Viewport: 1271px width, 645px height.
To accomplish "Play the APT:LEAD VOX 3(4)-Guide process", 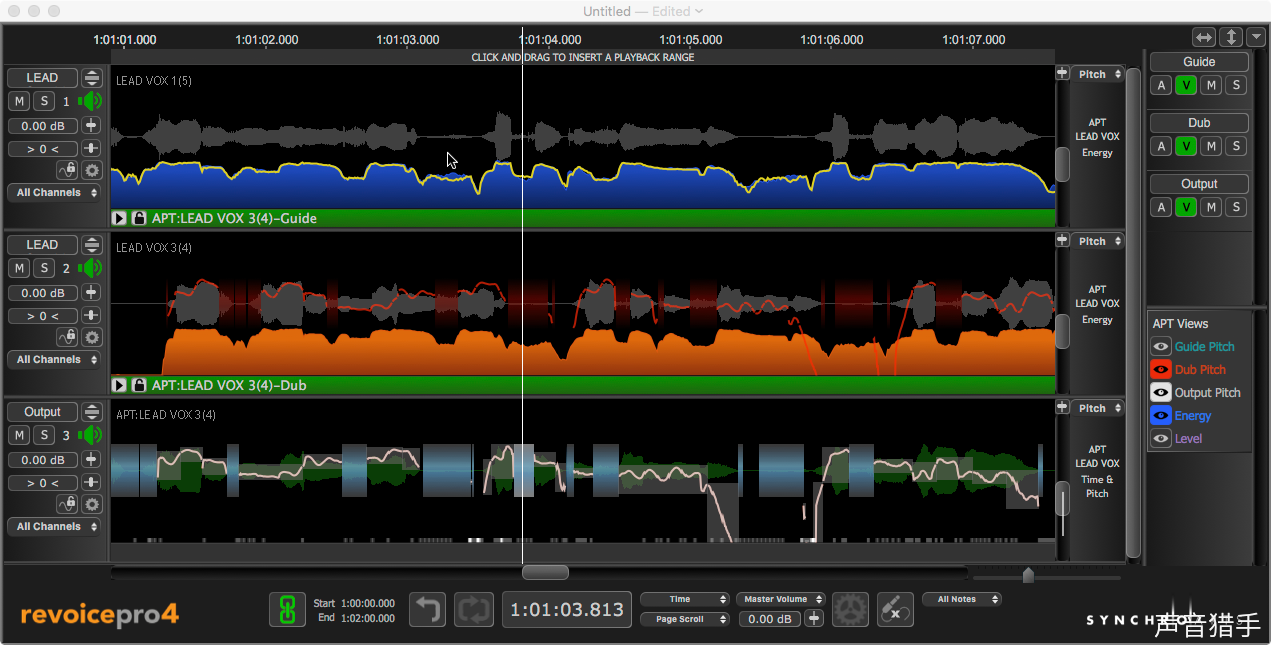I will pyautogui.click(x=120, y=218).
